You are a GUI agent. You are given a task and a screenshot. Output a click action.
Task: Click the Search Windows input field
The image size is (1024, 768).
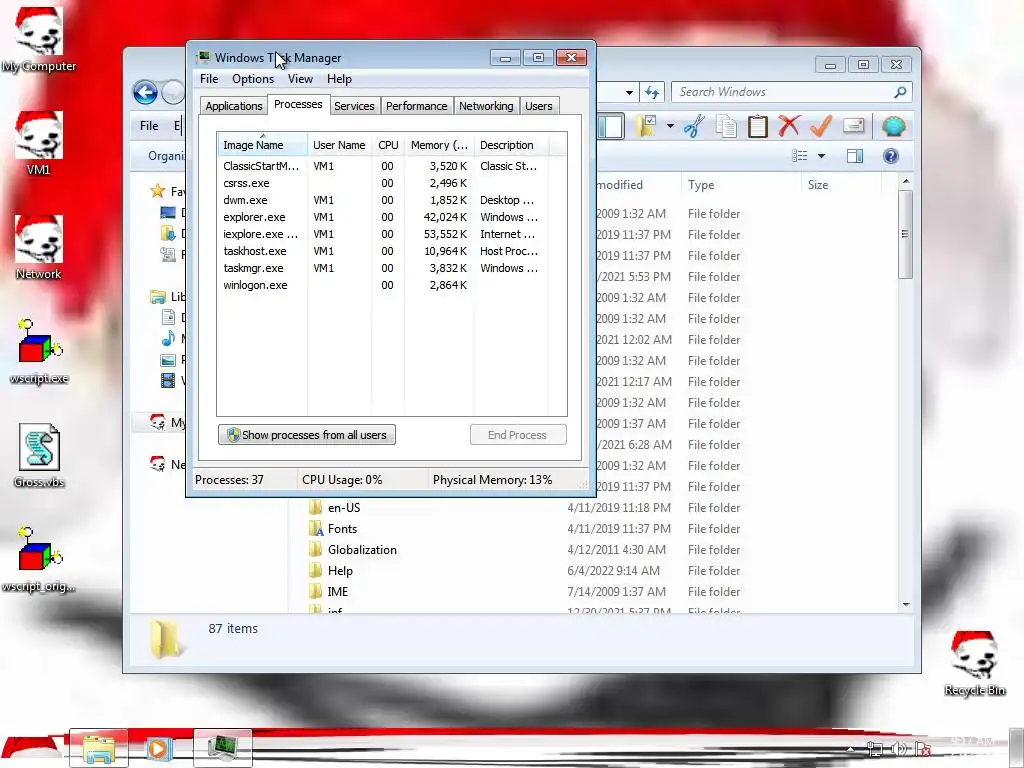[x=782, y=92]
